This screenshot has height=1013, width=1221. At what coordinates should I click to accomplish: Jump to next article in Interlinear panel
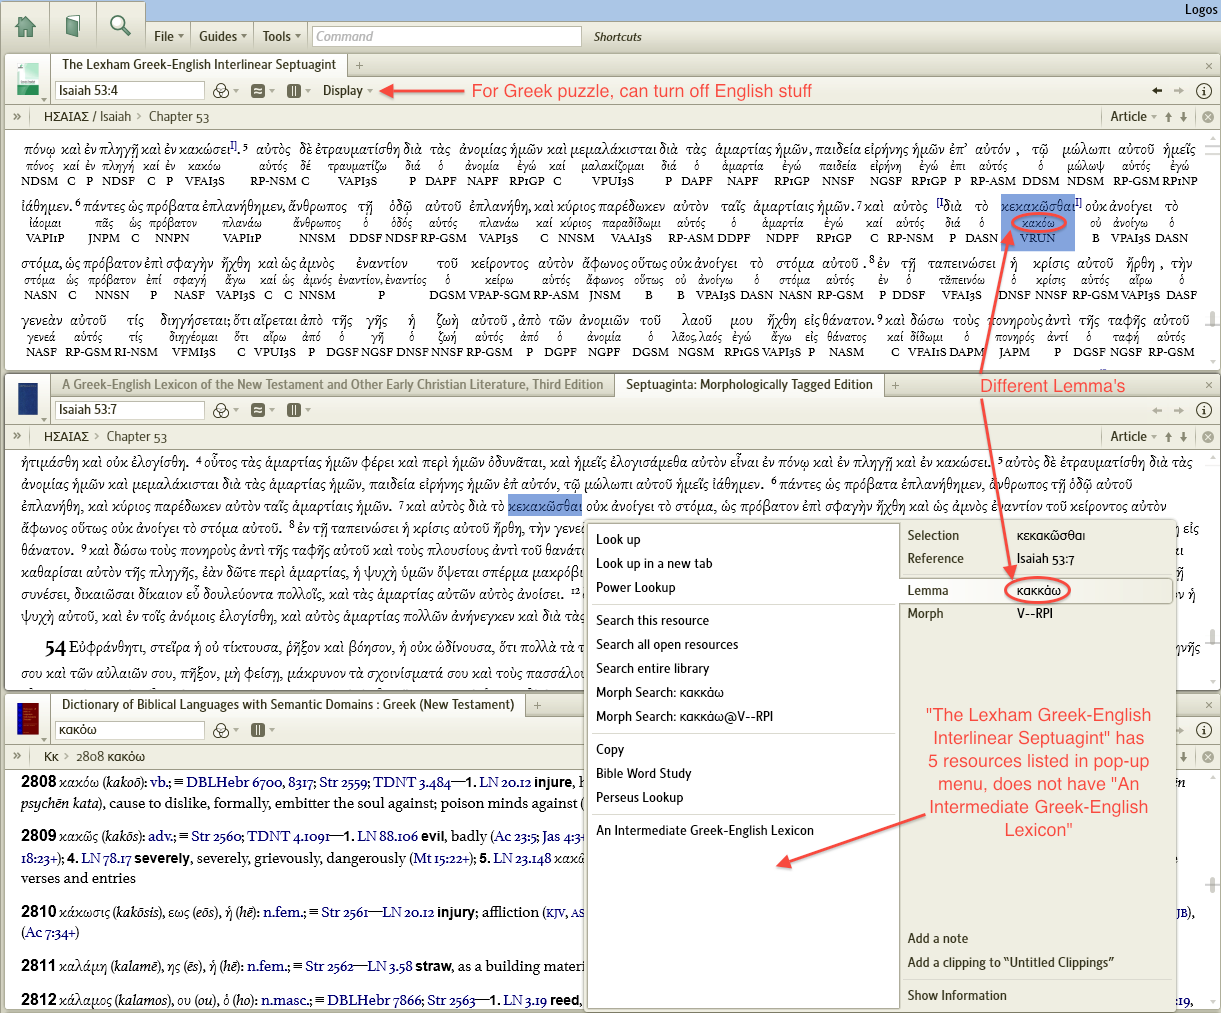(x=1184, y=117)
